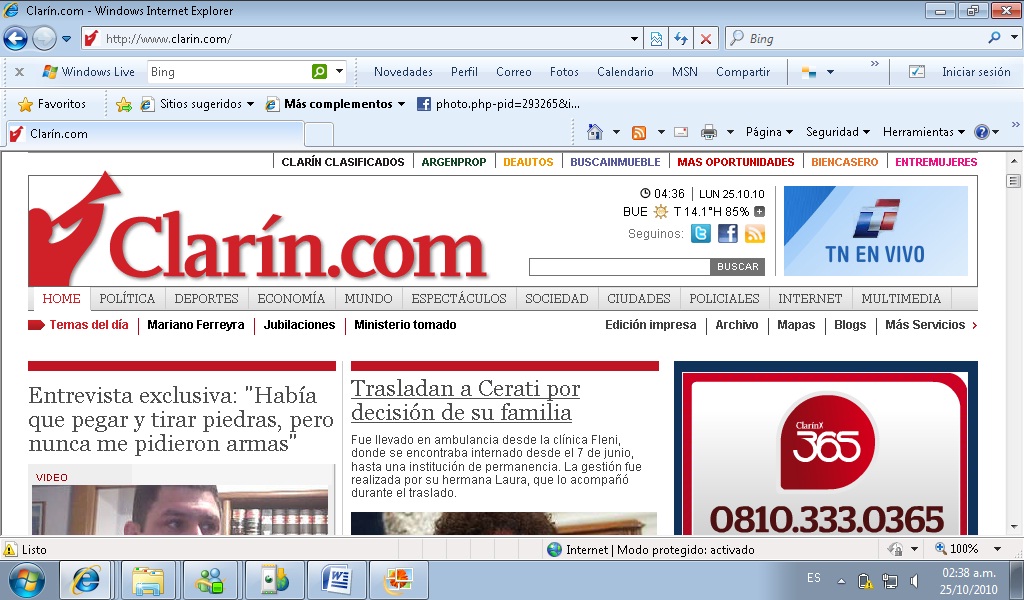
Task: Open the POLÍTICA section tab
Action: (x=127, y=298)
